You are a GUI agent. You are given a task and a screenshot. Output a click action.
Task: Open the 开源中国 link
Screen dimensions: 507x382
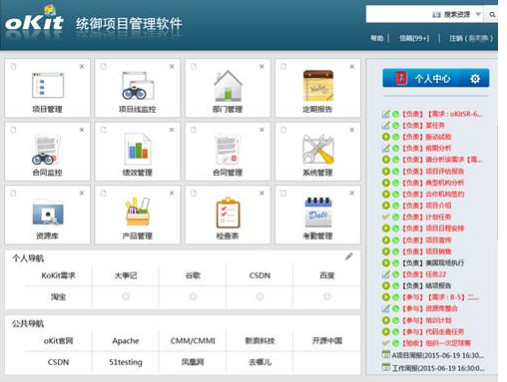tap(327, 341)
